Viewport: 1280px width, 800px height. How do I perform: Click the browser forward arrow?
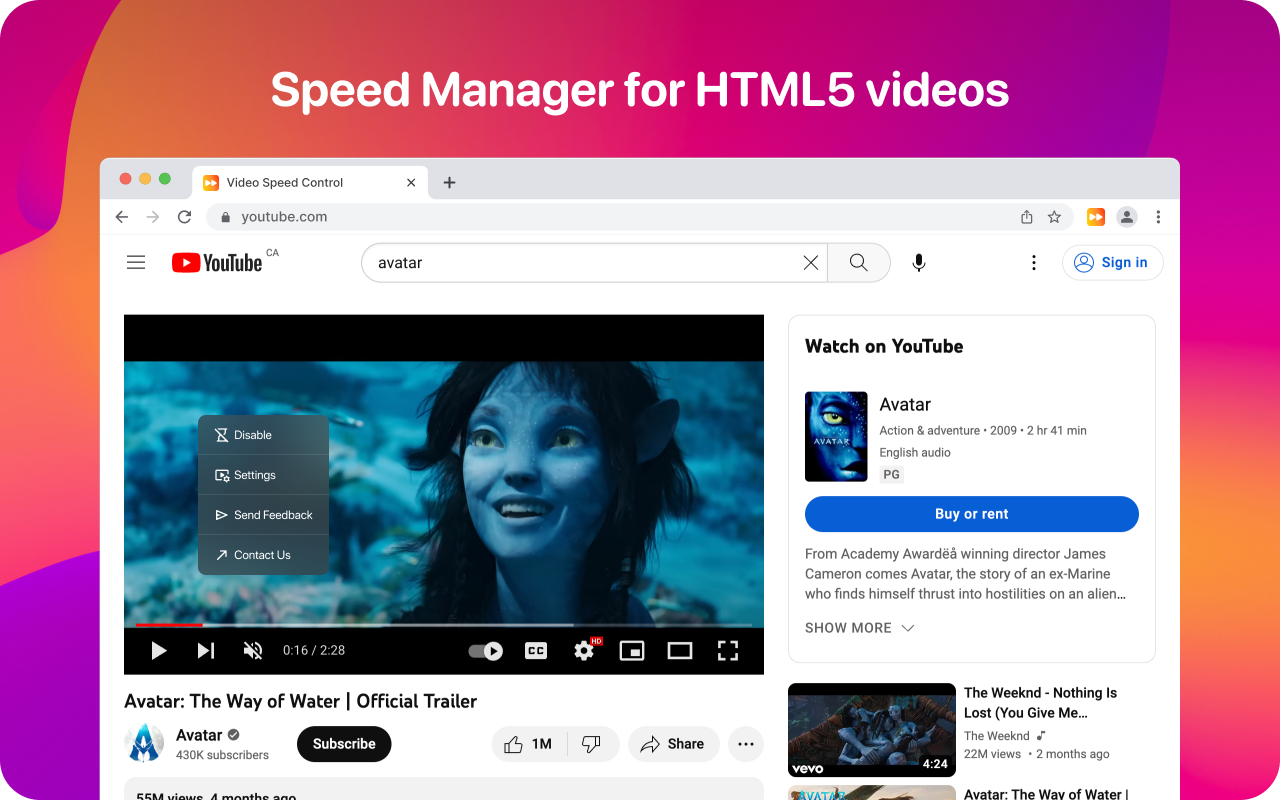(x=153, y=217)
